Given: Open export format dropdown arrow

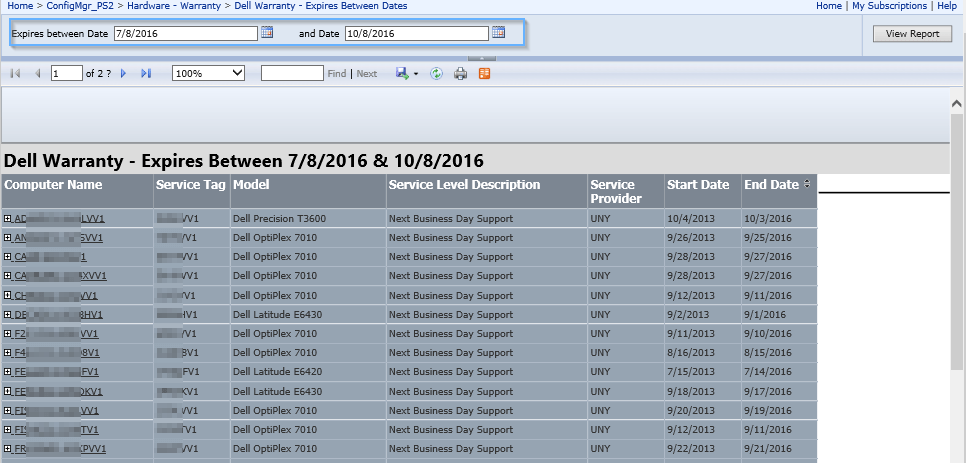Looking at the screenshot, I should (416, 74).
